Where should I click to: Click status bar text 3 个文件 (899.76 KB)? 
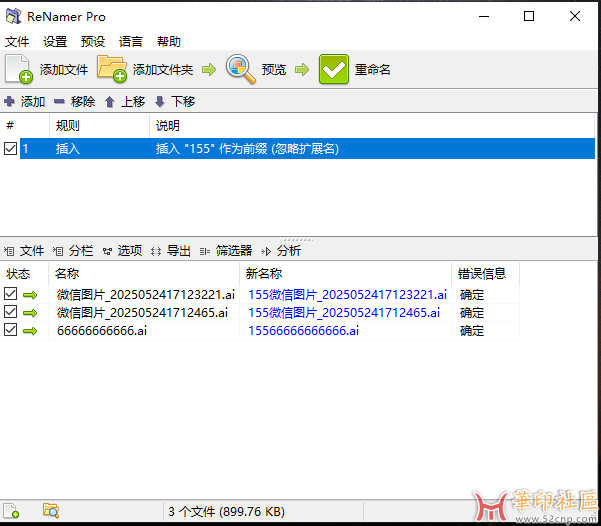tap(226, 511)
